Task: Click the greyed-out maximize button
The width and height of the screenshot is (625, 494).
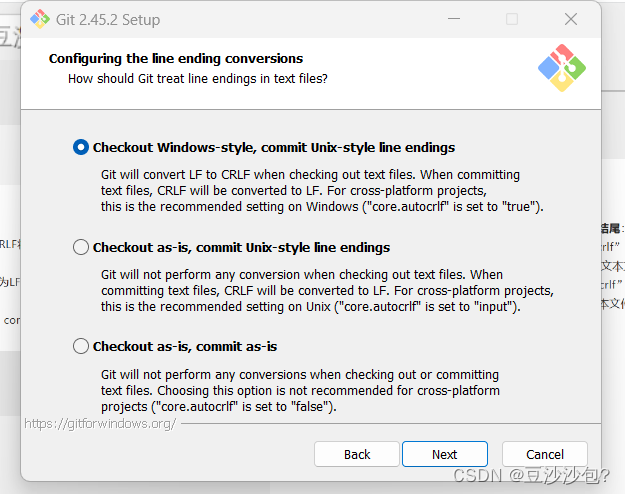Action: point(512,19)
